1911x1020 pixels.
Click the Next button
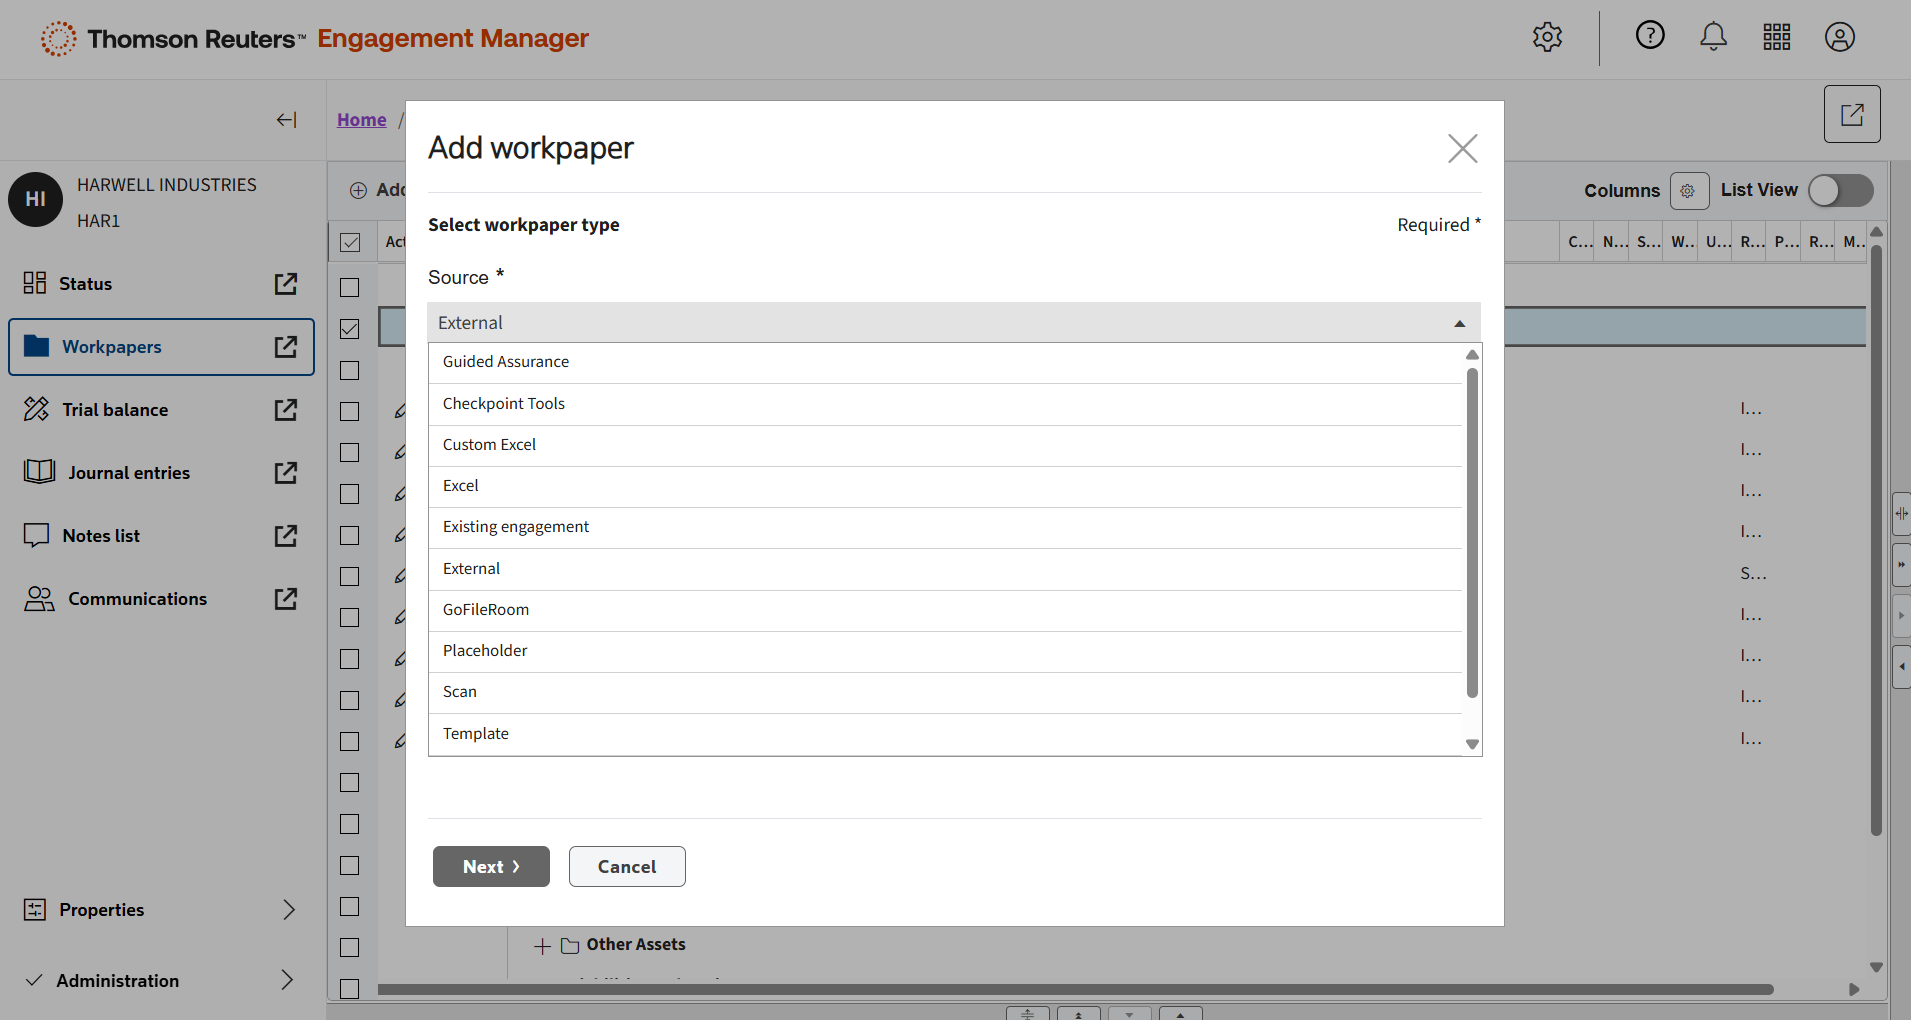click(491, 867)
